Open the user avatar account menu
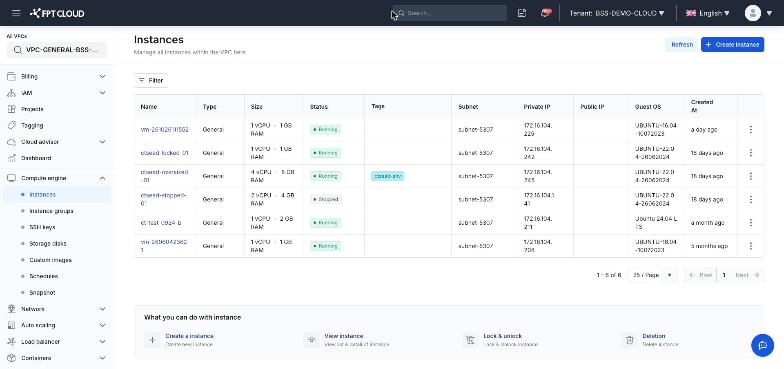784x369 pixels. (x=752, y=13)
